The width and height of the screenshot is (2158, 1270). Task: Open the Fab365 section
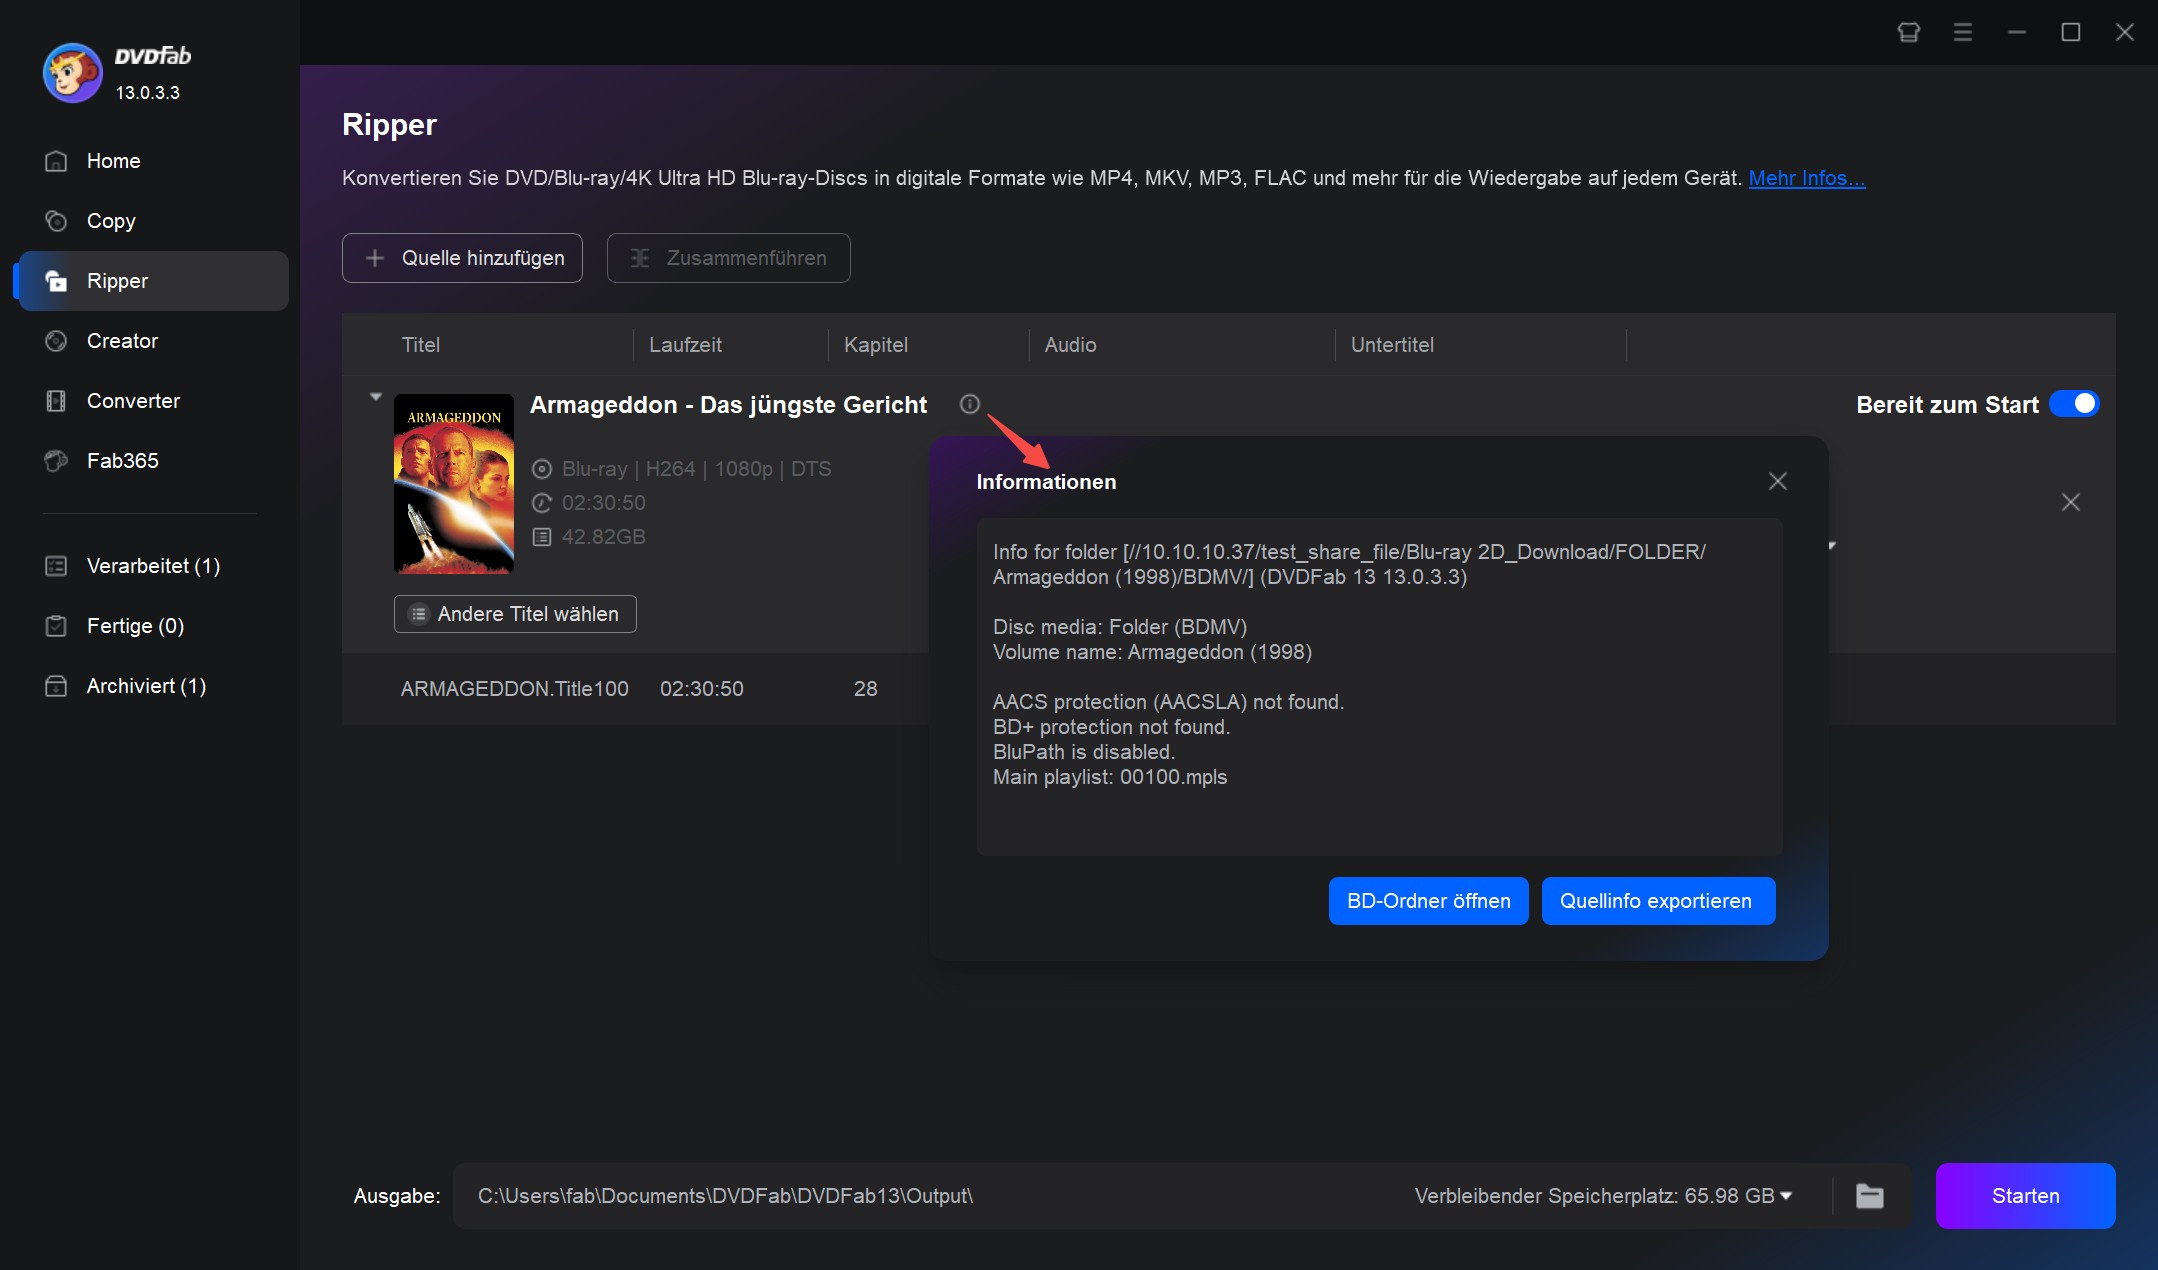(153, 461)
